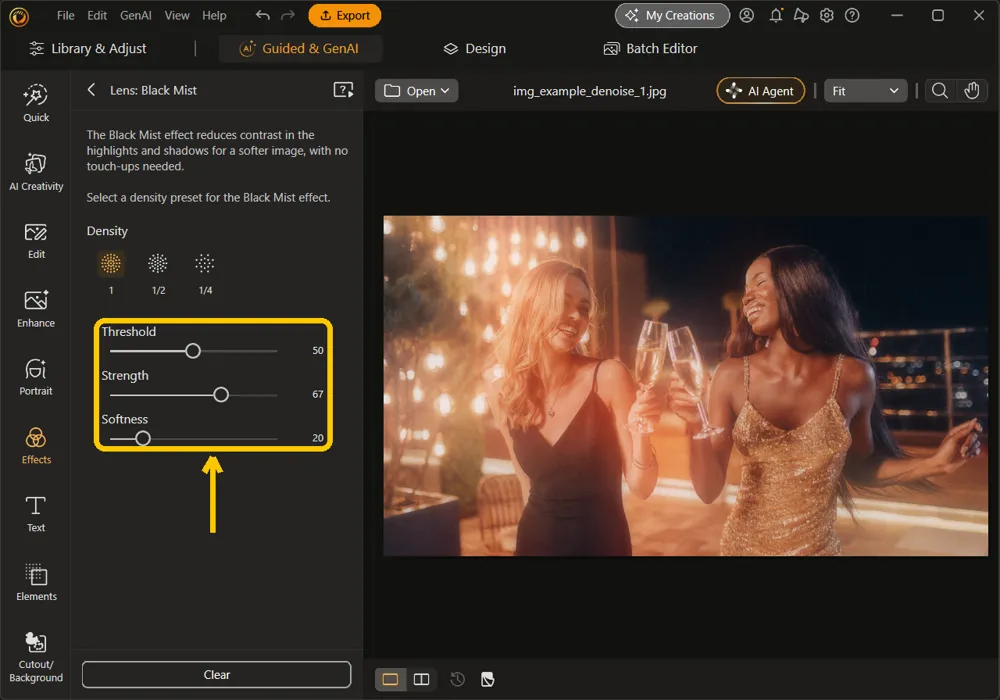Expand the Open file dropdown
The image size is (1000, 700).
pyautogui.click(x=416, y=91)
